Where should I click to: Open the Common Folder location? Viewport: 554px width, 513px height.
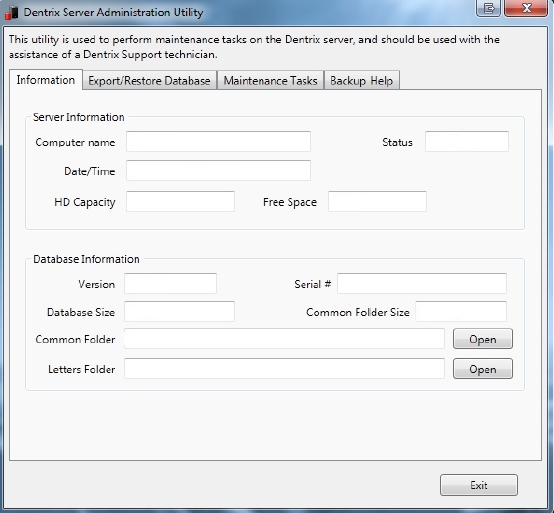pyautogui.click(x=483, y=339)
